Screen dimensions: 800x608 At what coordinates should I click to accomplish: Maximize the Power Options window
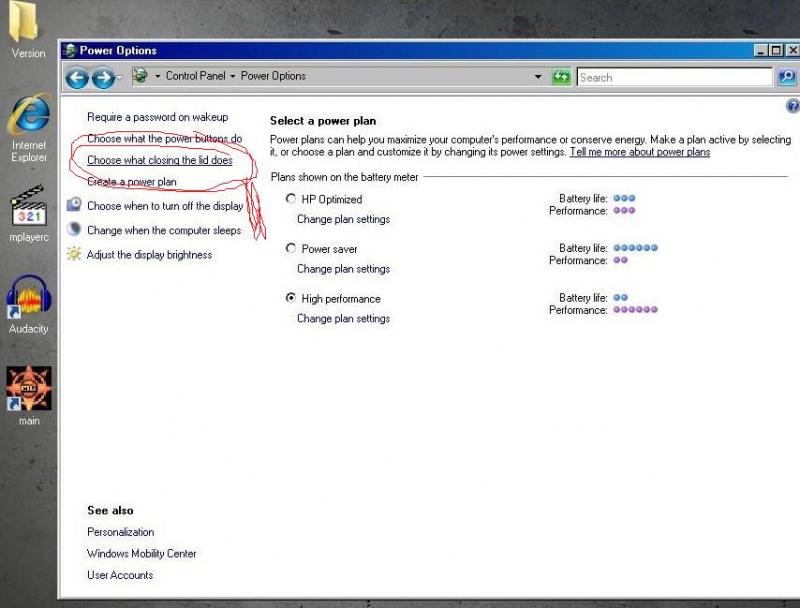[776, 50]
